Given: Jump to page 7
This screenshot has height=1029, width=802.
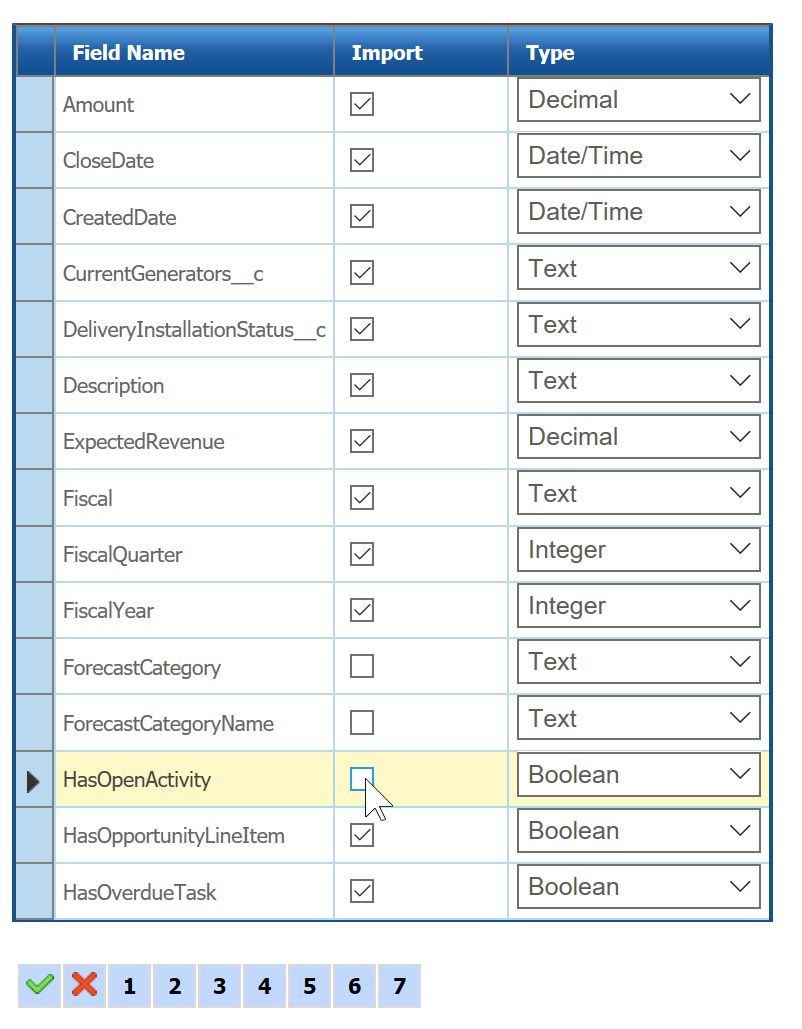Looking at the screenshot, I should point(399,985).
